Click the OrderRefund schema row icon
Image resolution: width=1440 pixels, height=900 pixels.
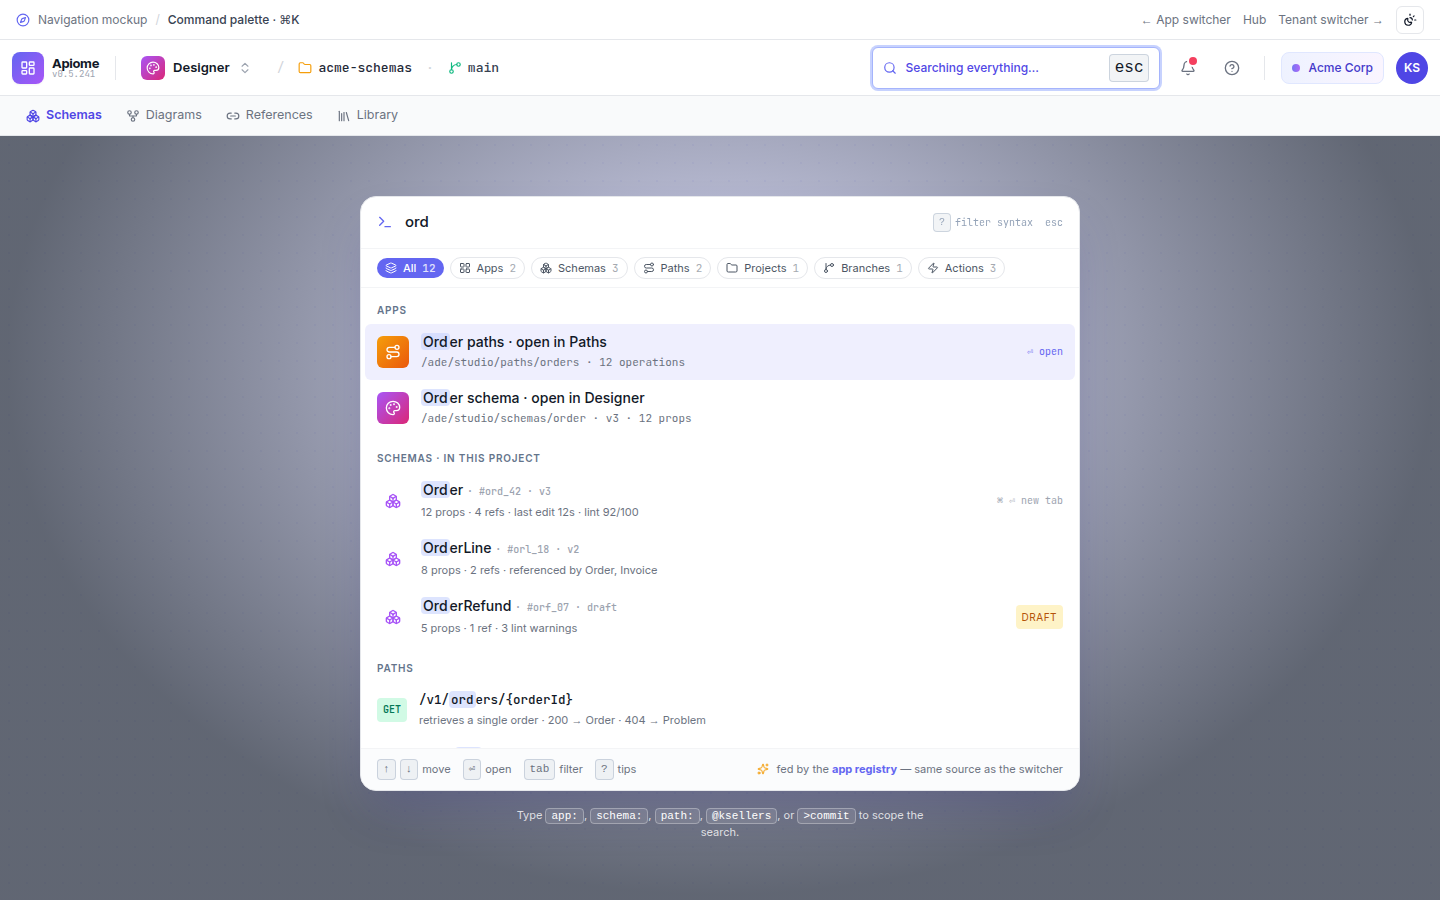coord(393,617)
